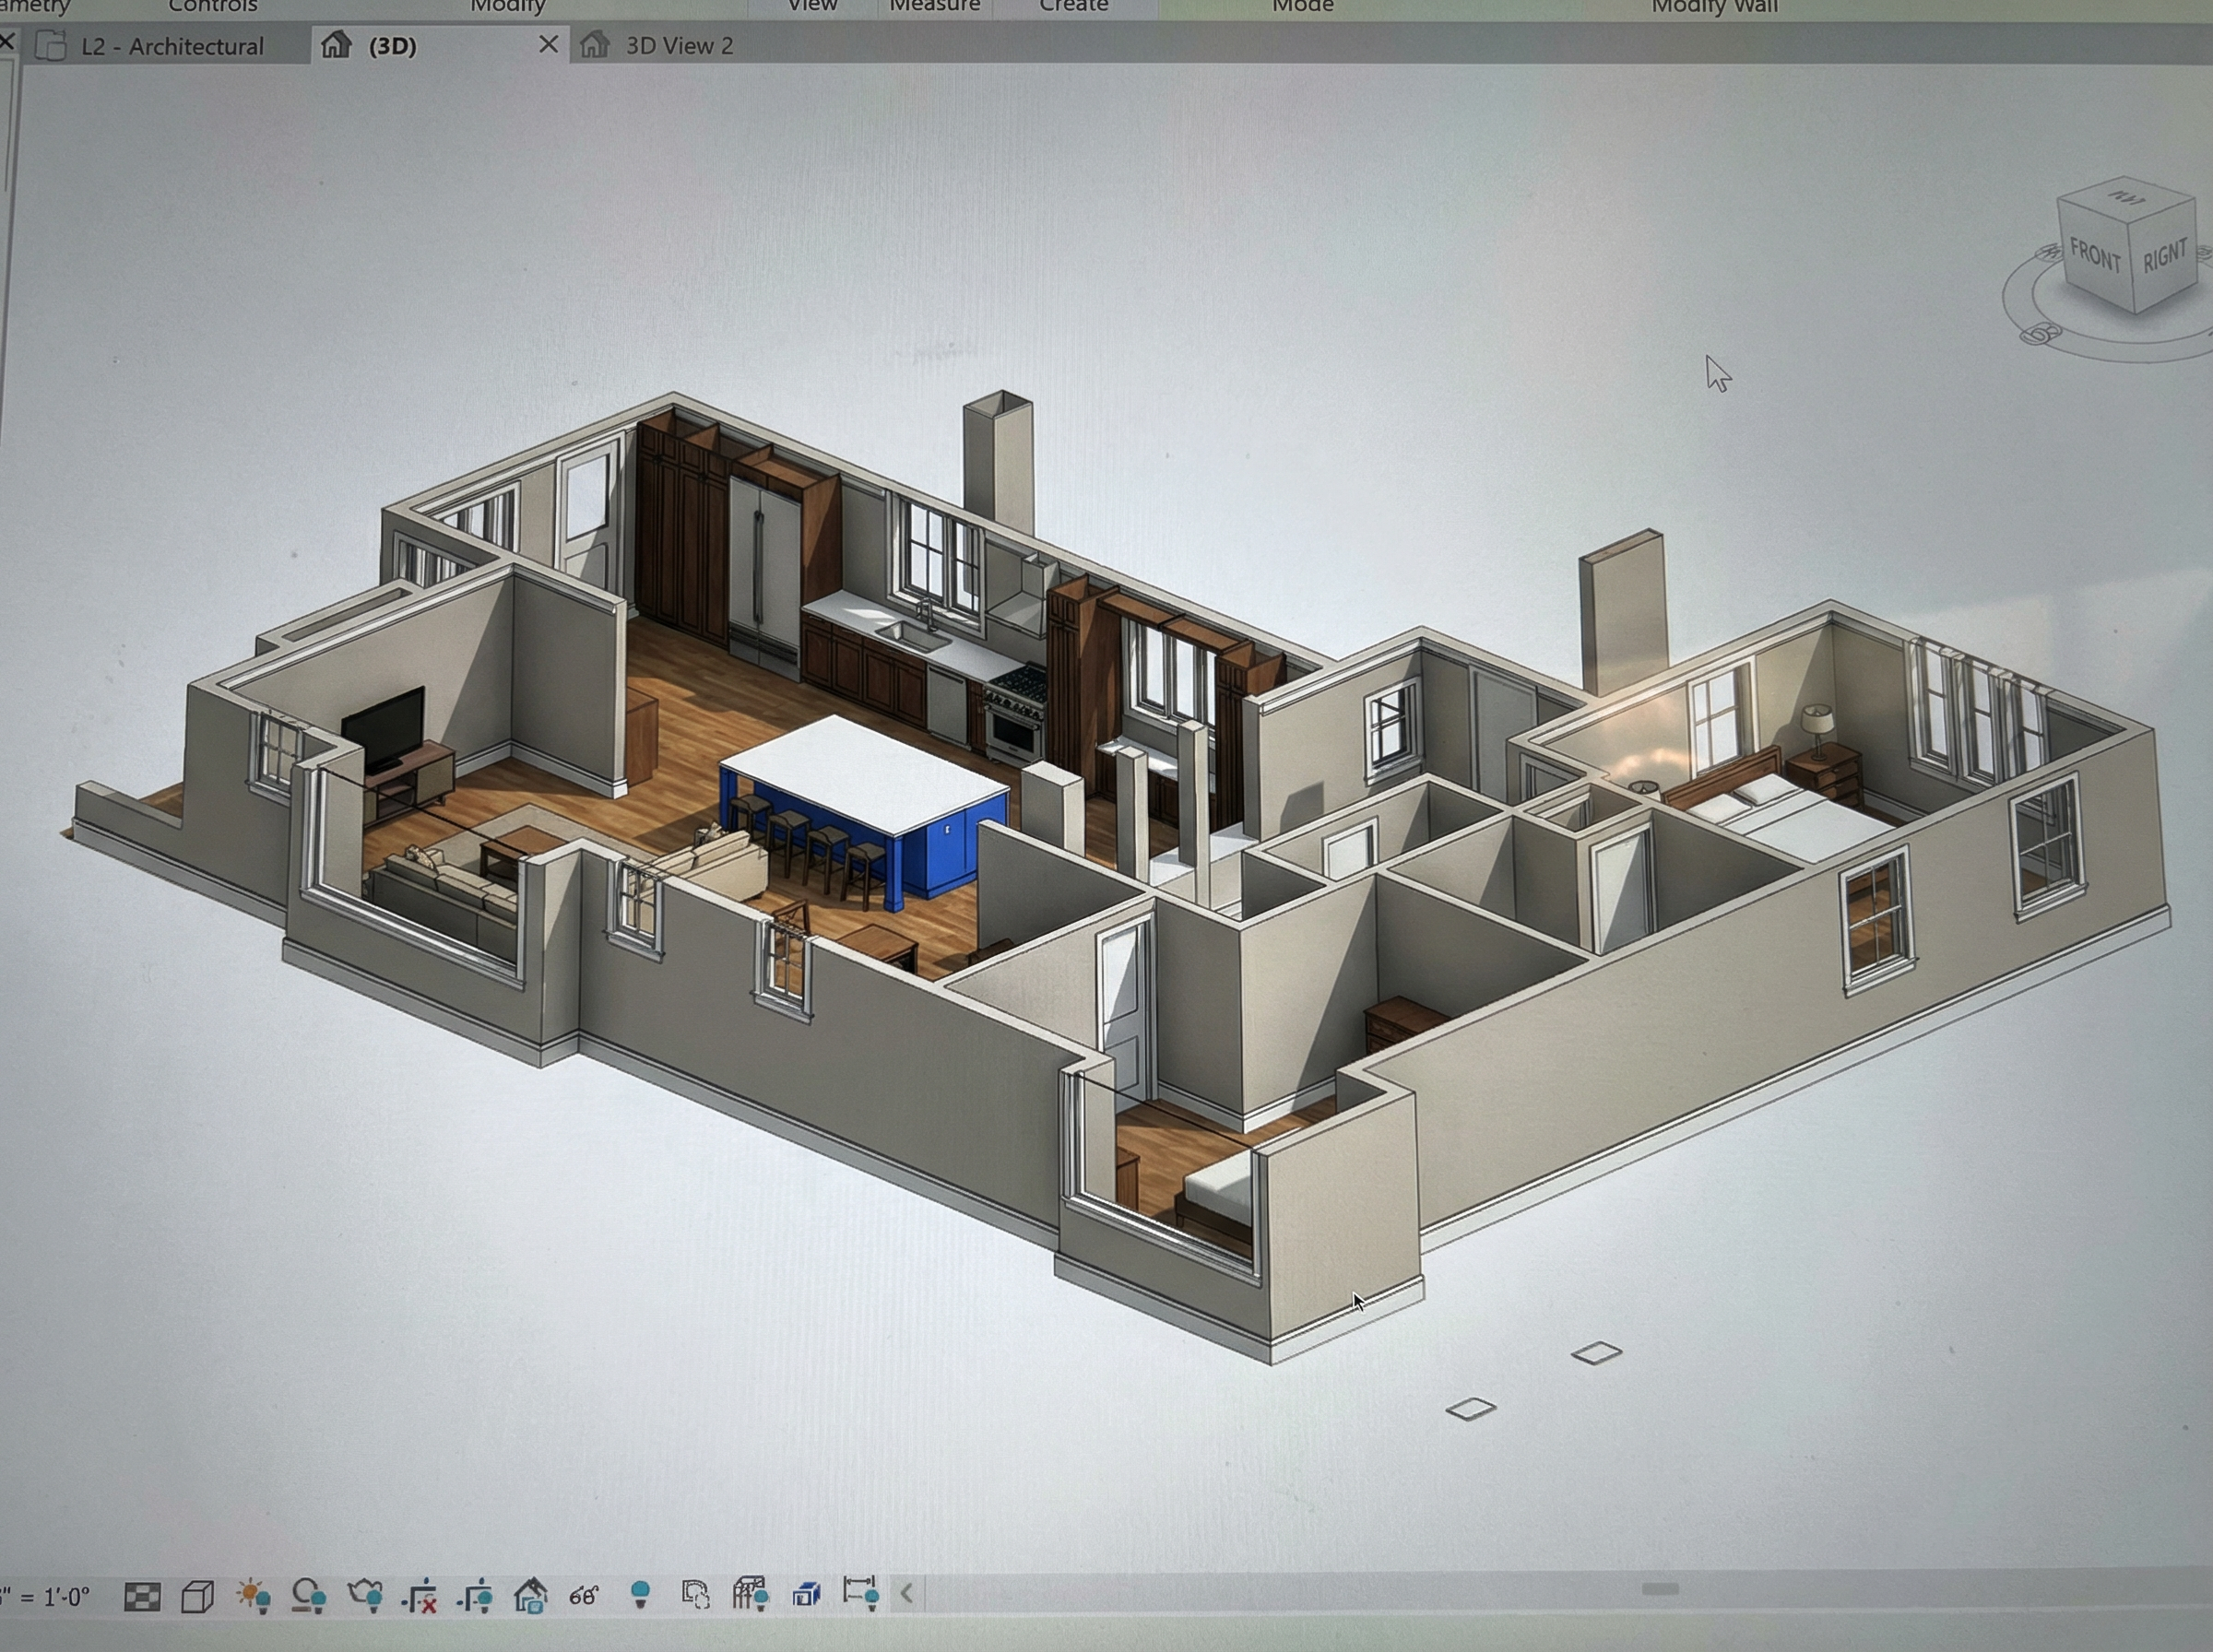
Task: Toggle Shadows on or off
Action: coord(308,1596)
